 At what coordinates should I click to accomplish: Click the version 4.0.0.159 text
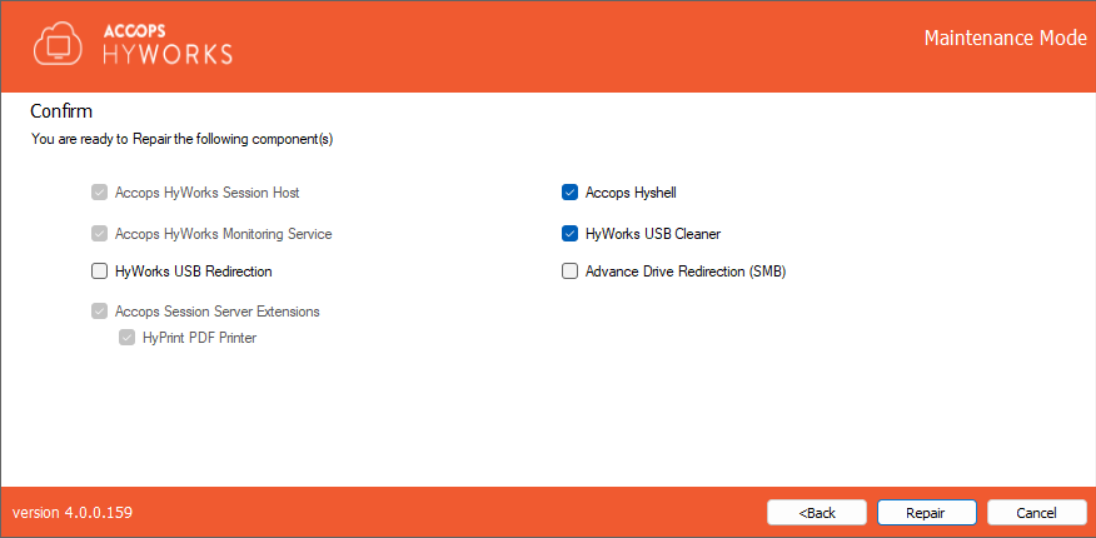(x=72, y=512)
